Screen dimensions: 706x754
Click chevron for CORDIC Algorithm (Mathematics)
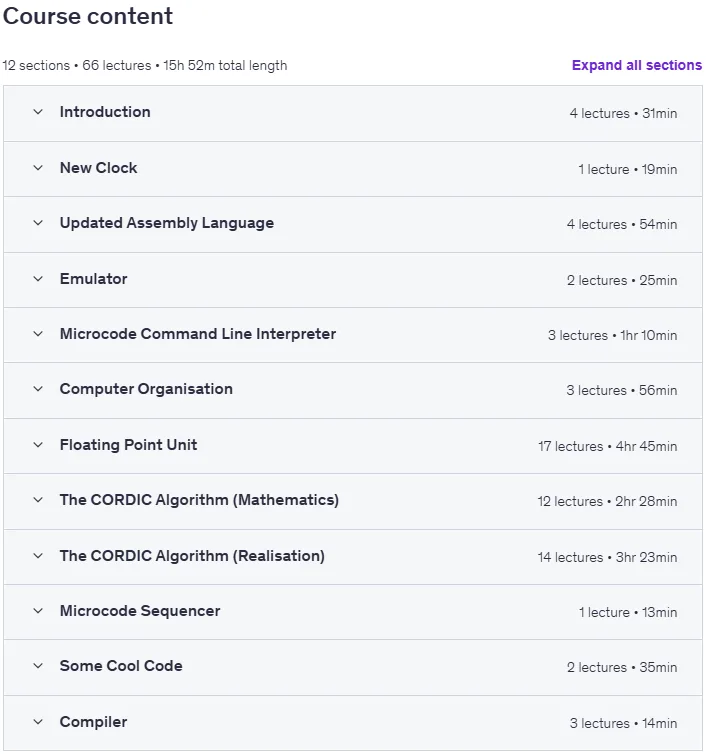[x=38, y=500]
